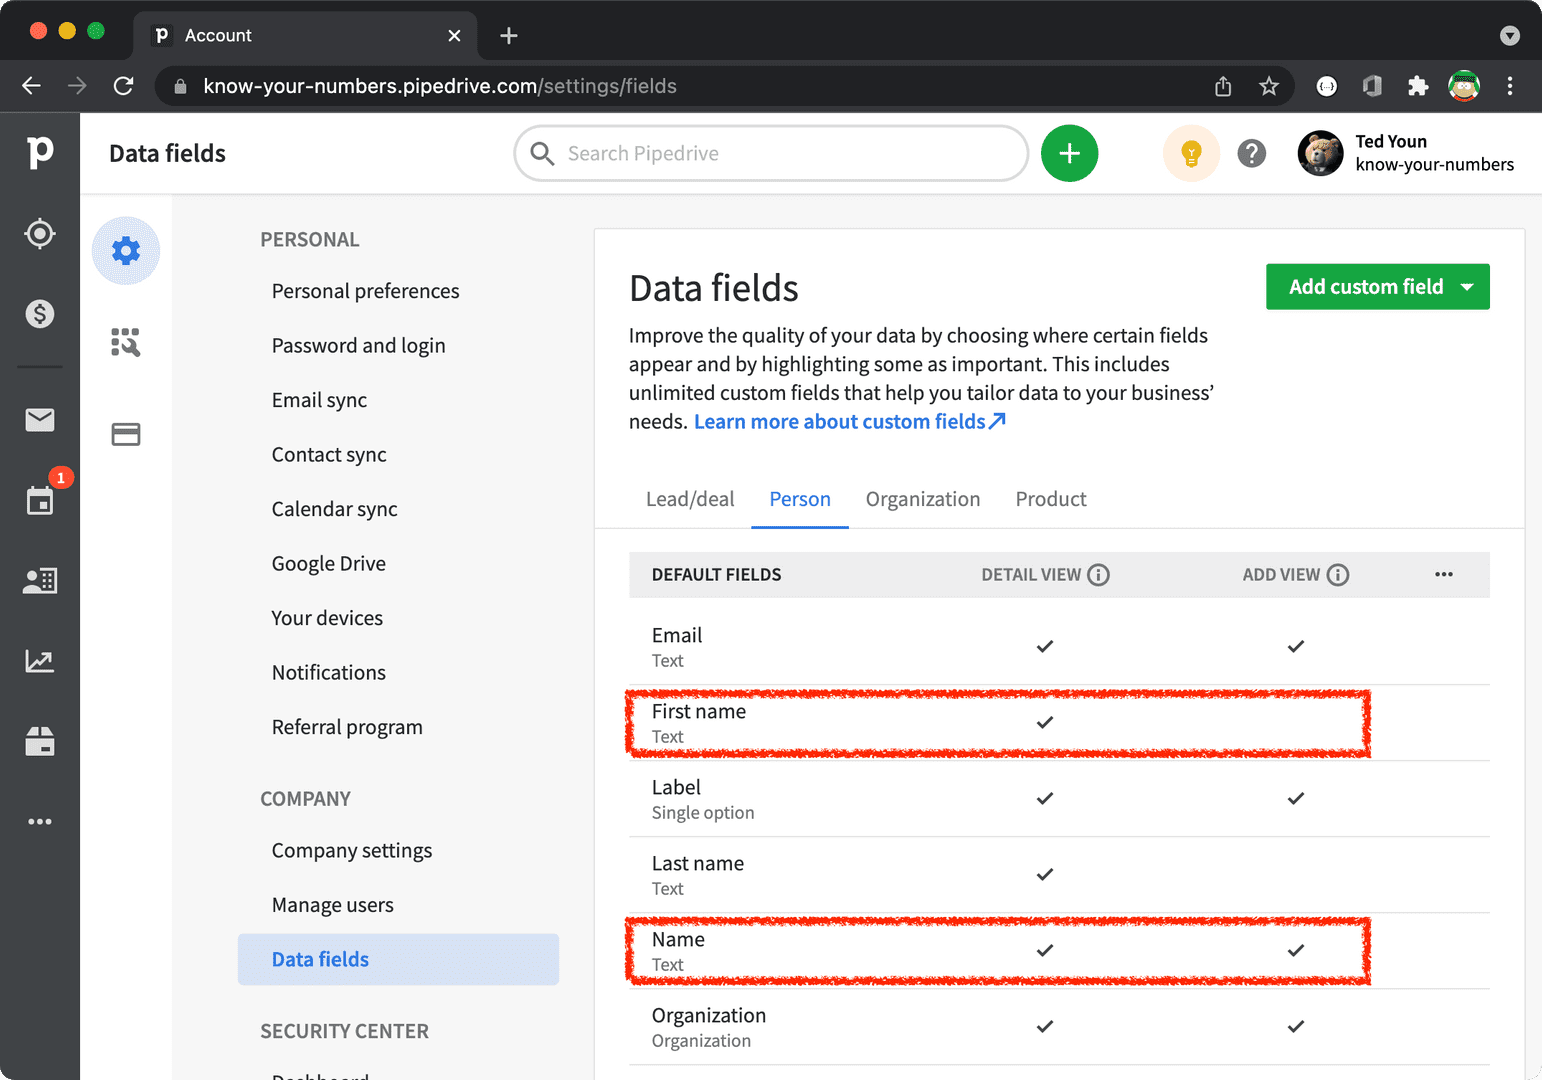Toggle Email add view checkmark
This screenshot has width=1542, height=1080.
tap(1296, 646)
